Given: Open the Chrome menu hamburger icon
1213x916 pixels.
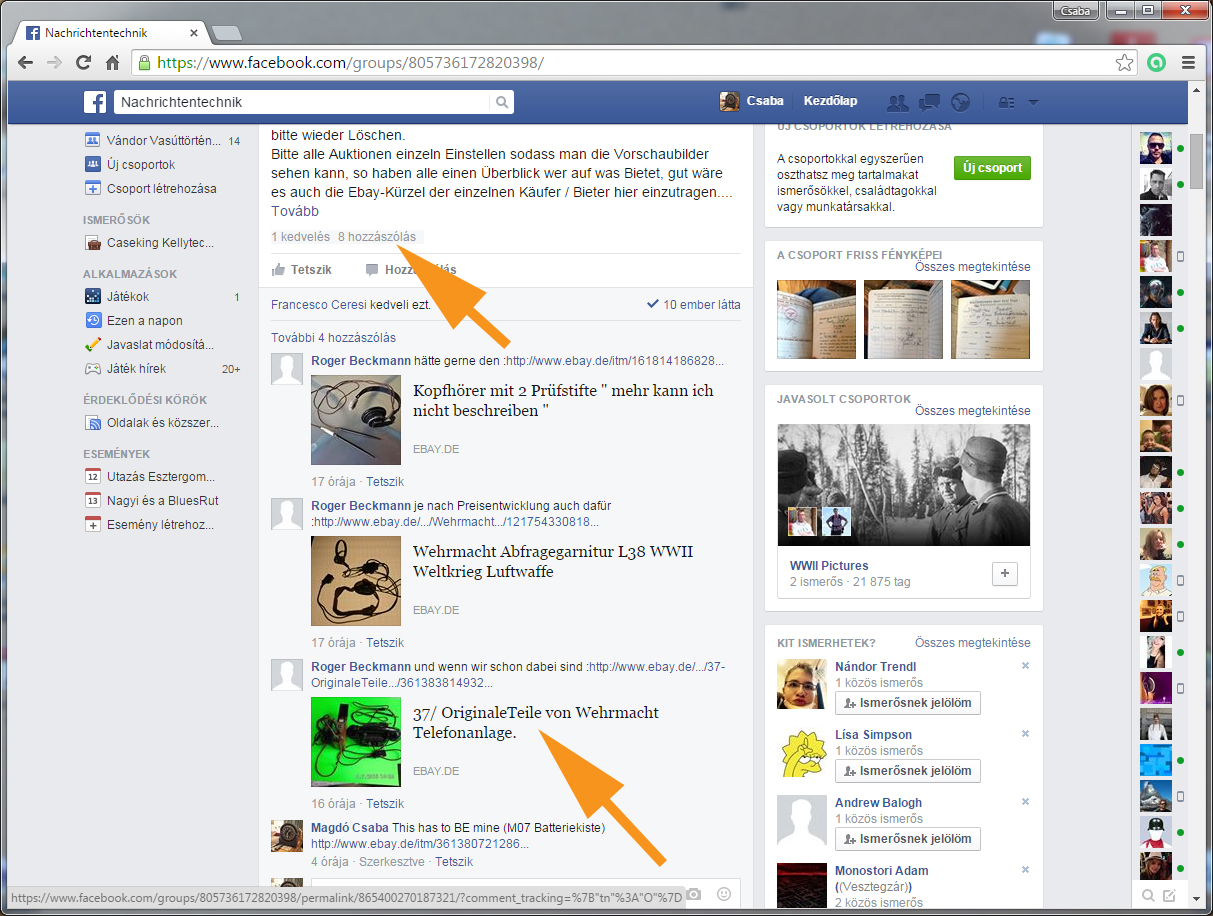Looking at the screenshot, I should coord(1188,62).
